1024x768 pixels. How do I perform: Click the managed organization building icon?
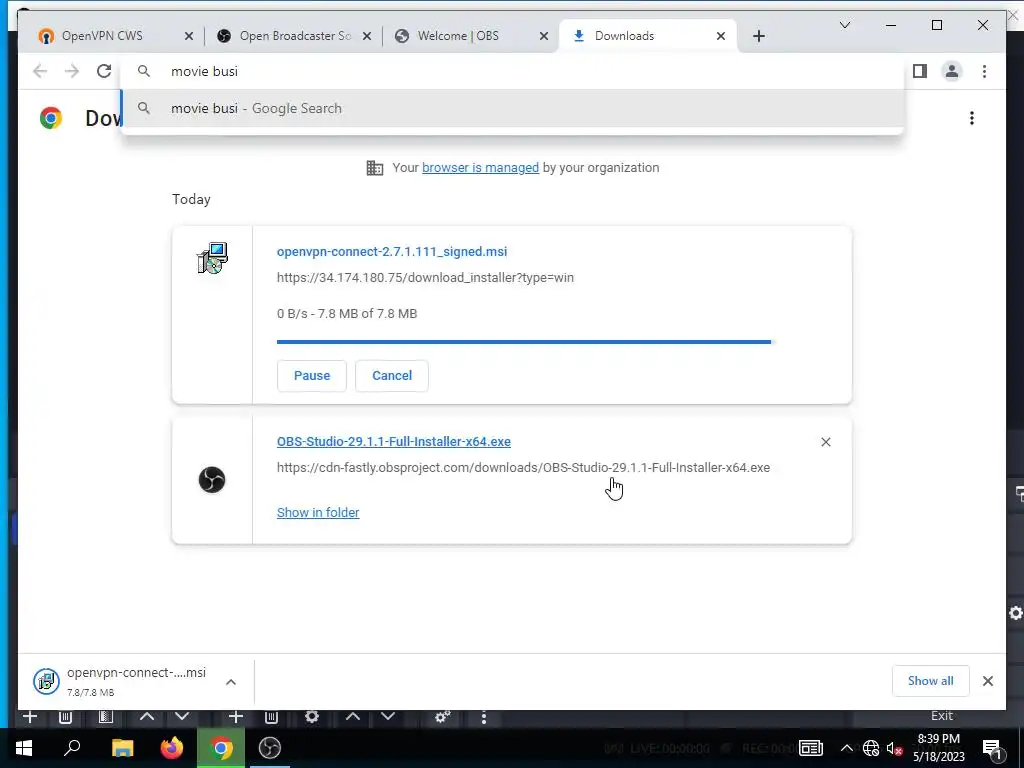[375, 168]
